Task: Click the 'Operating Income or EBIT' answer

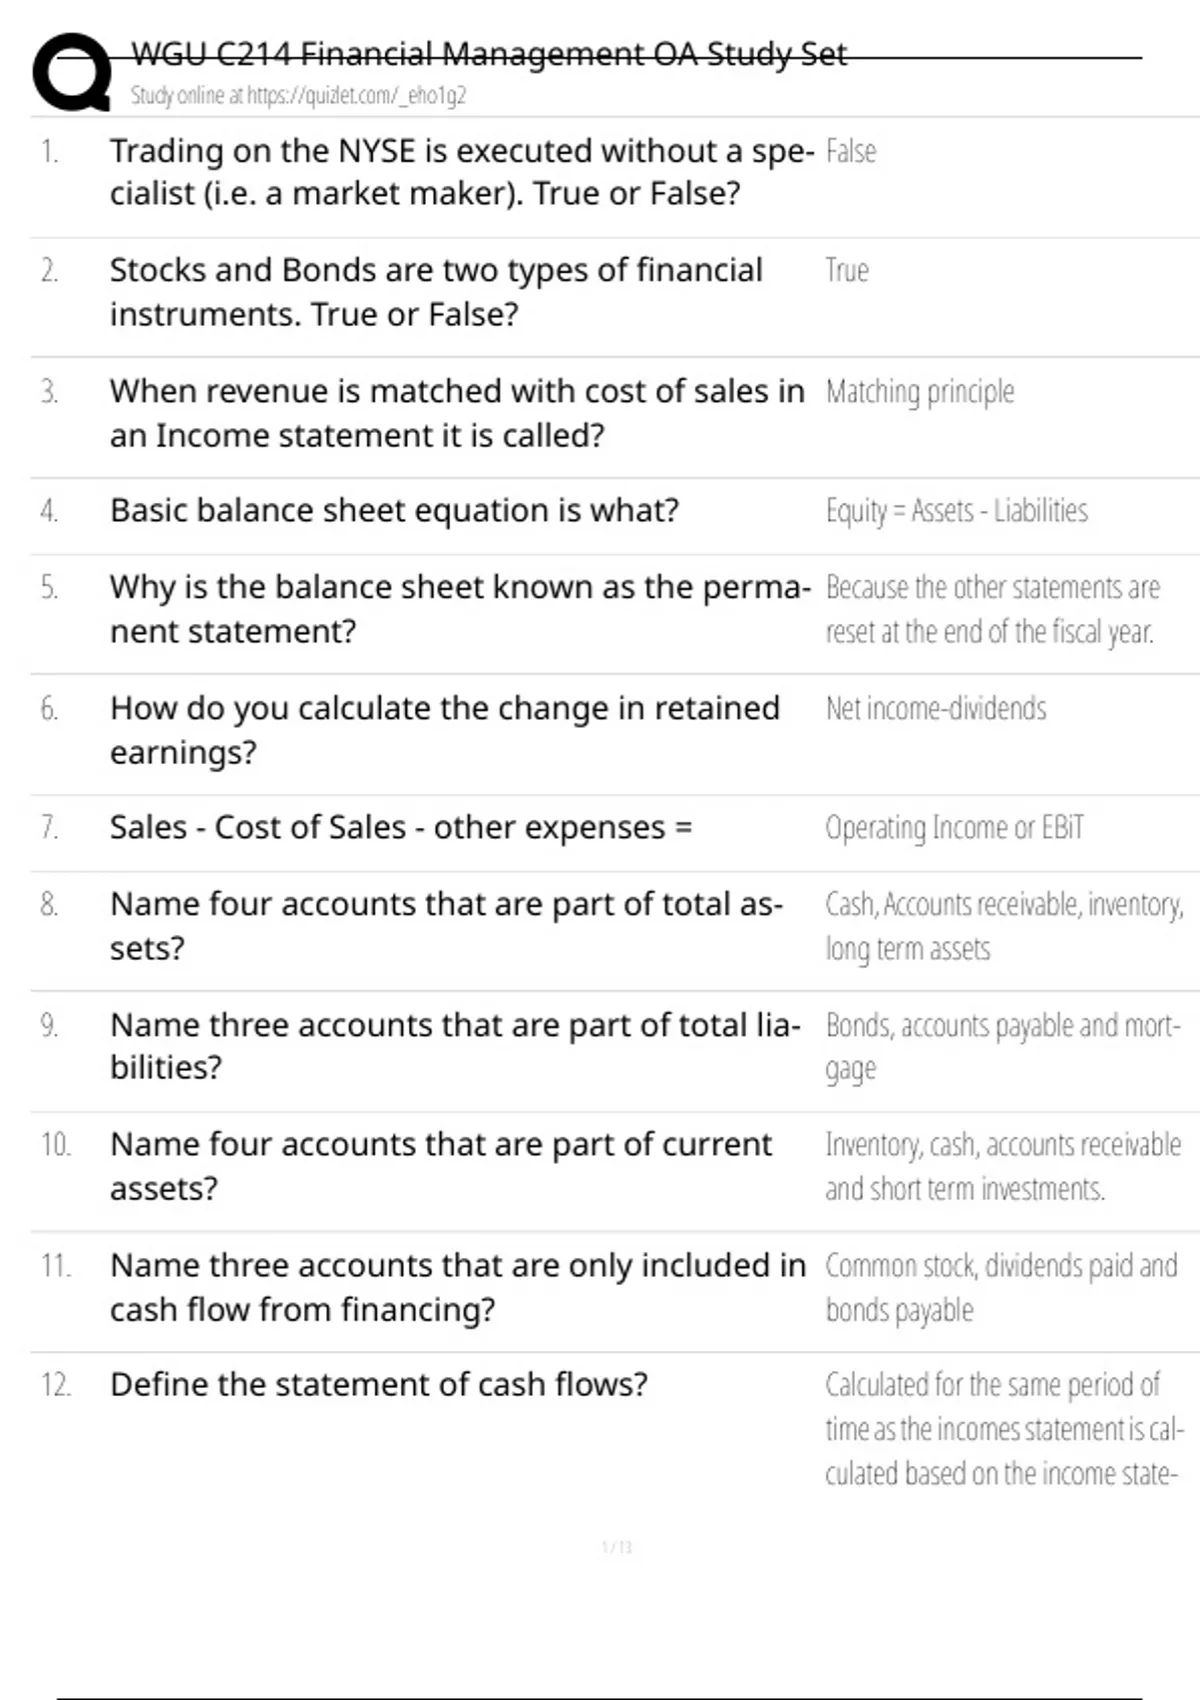Action: [x=954, y=828]
